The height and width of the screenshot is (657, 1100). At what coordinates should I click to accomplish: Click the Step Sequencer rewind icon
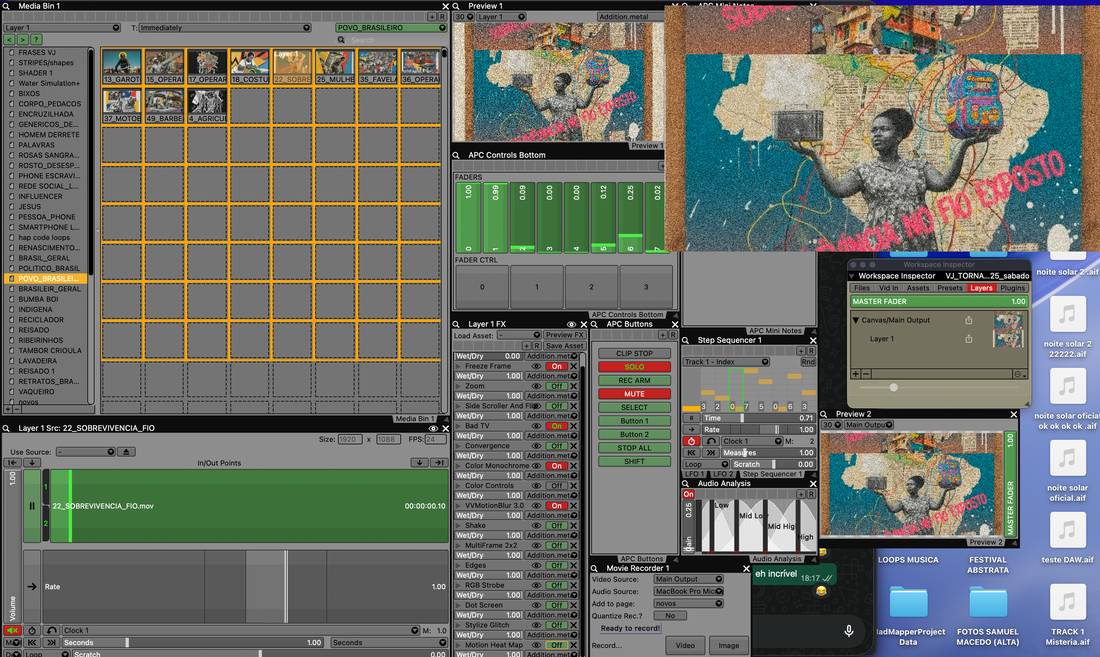pos(691,453)
